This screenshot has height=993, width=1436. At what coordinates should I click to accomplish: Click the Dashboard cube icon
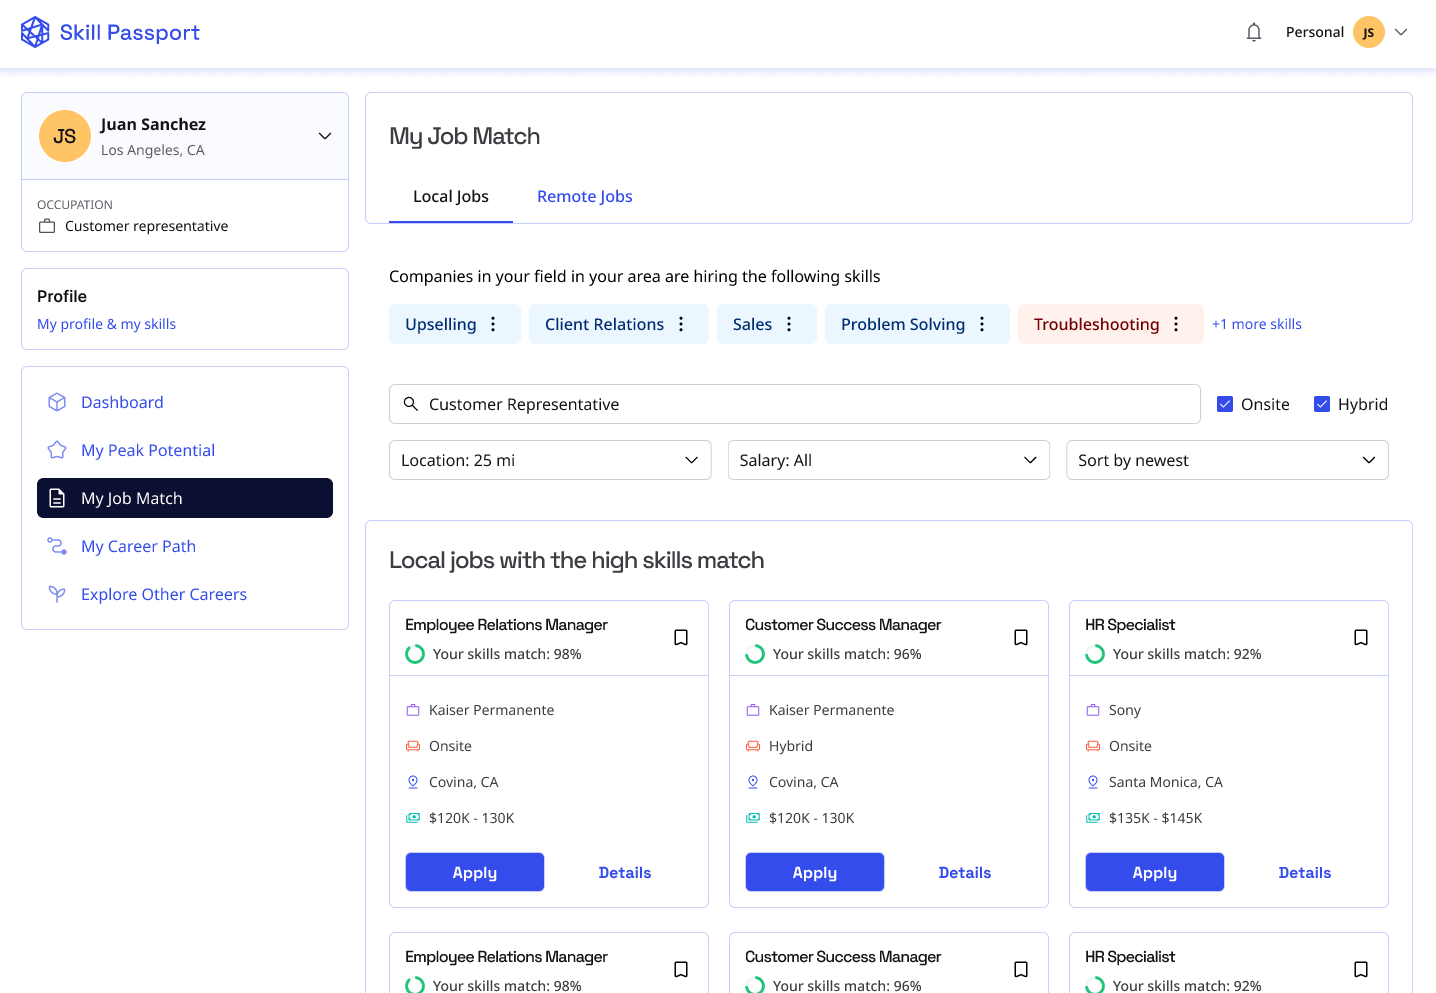(57, 402)
